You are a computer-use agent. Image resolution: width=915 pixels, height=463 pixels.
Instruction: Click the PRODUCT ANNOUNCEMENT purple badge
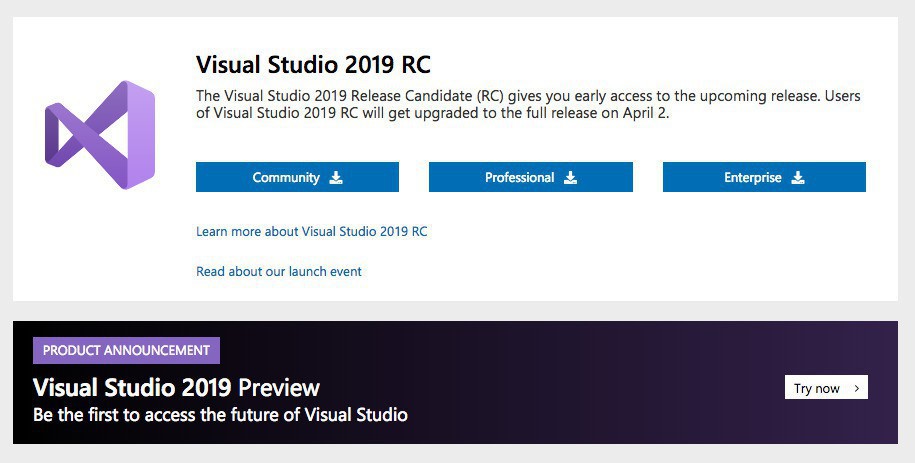[126, 351]
